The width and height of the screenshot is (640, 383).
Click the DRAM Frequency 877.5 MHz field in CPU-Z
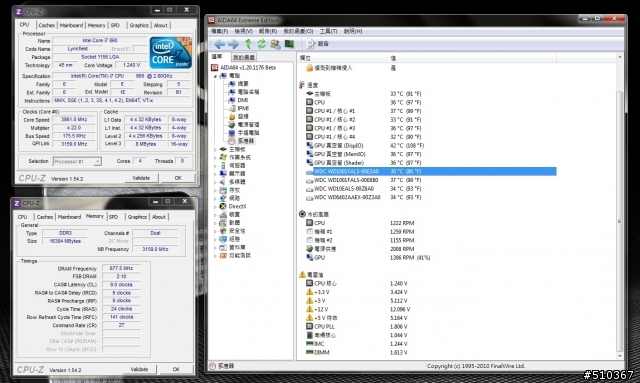121,268
